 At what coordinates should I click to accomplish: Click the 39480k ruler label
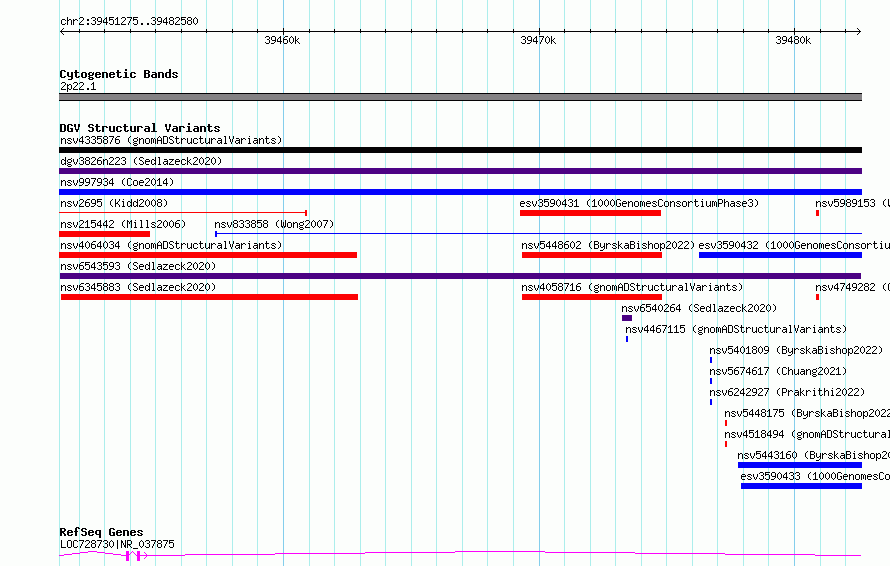coord(793,40)
